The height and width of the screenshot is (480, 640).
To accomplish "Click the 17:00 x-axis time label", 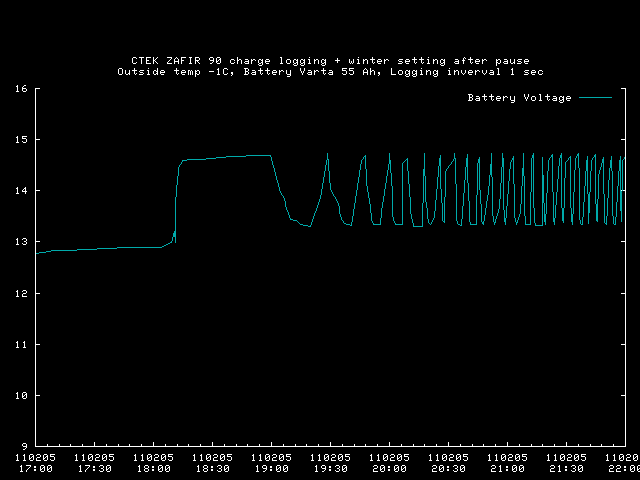I will click(36, 468).
